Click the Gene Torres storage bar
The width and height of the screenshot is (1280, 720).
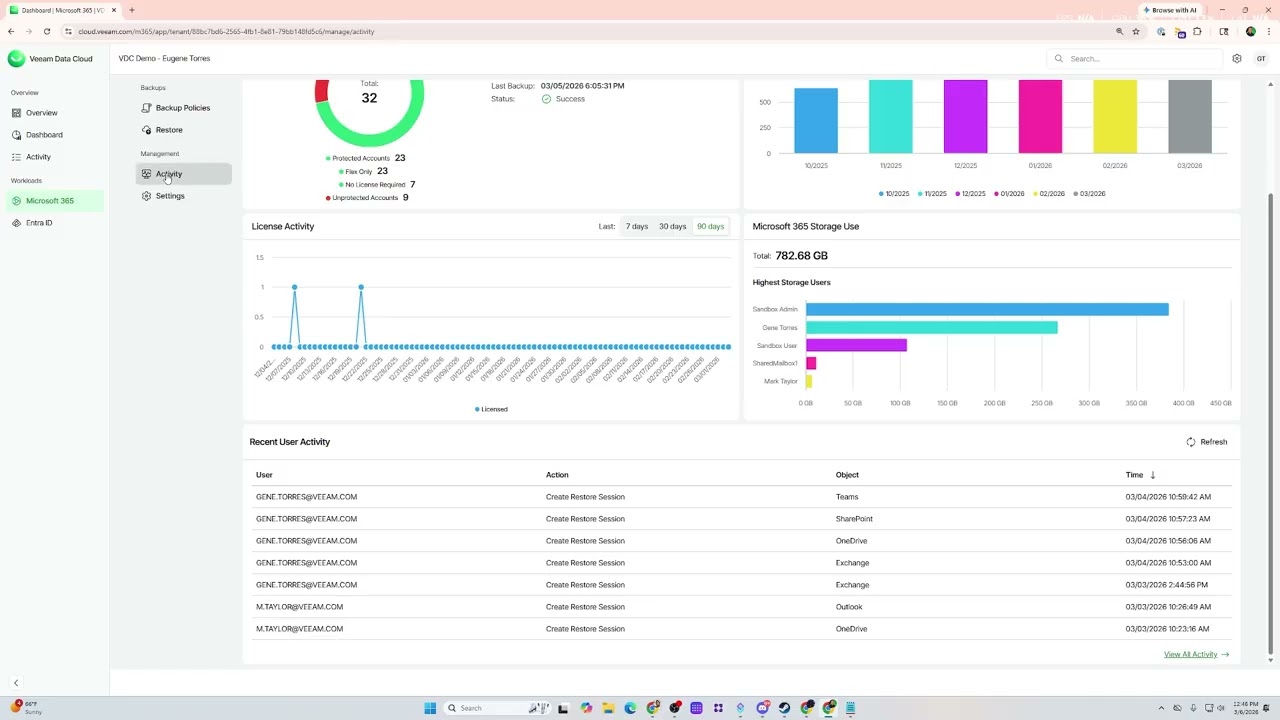tap(932, 328)
